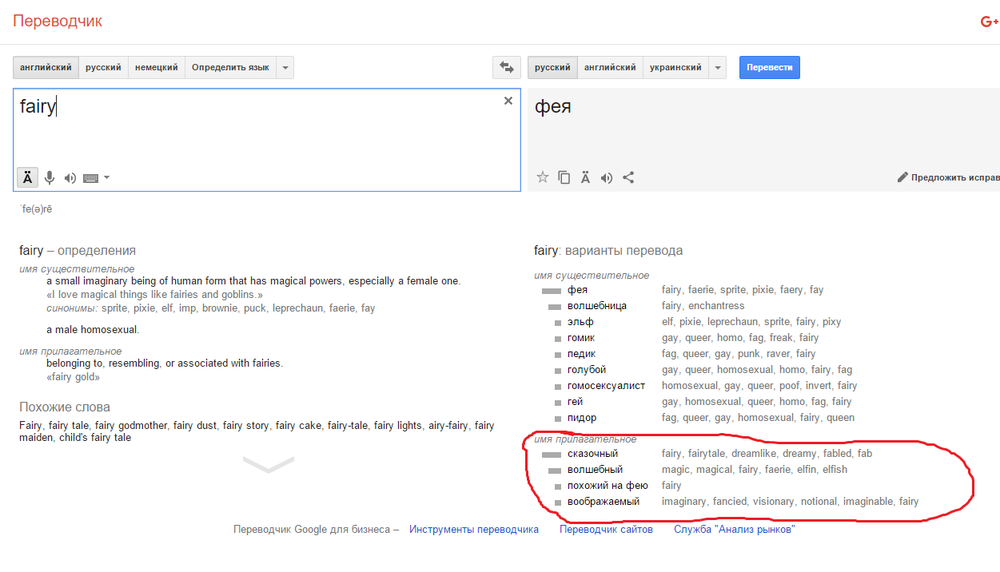This screenshot has height=572, width=1000.
Task: Expand definitions with chevron arrow
Action: pos(268,464)
